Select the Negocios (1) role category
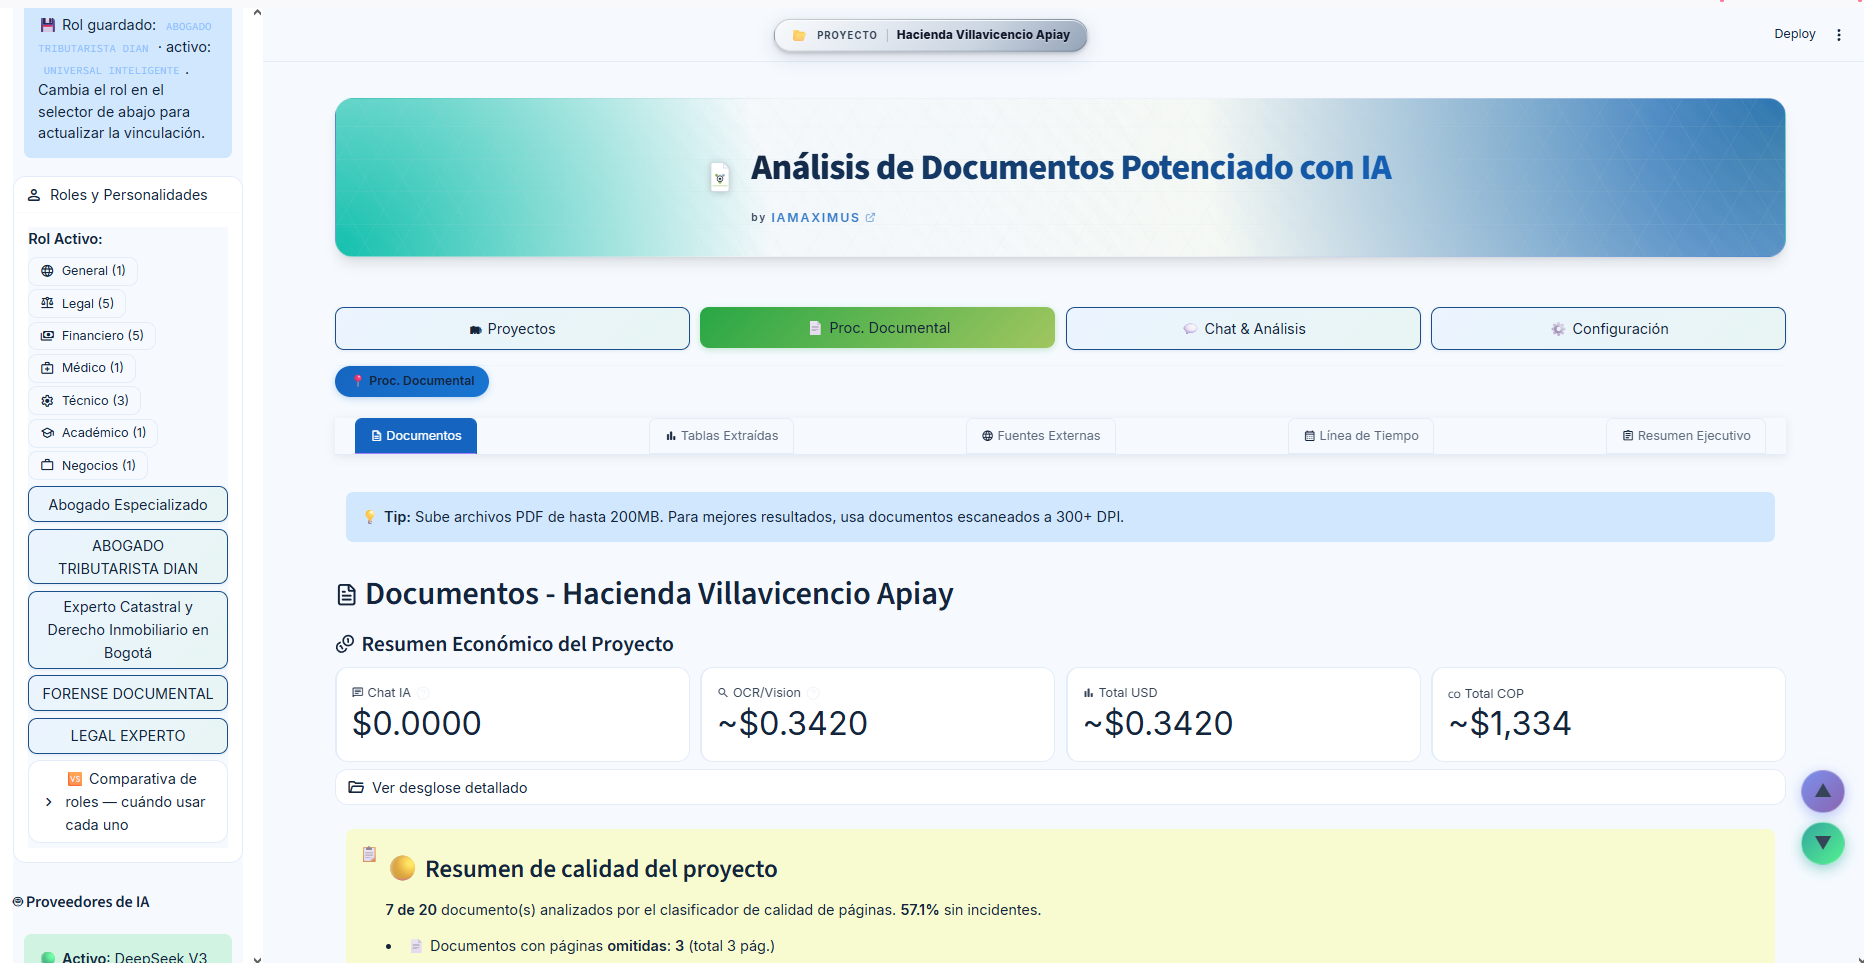This screenshot has height=963, width=1864. click(x=88, y=465)
